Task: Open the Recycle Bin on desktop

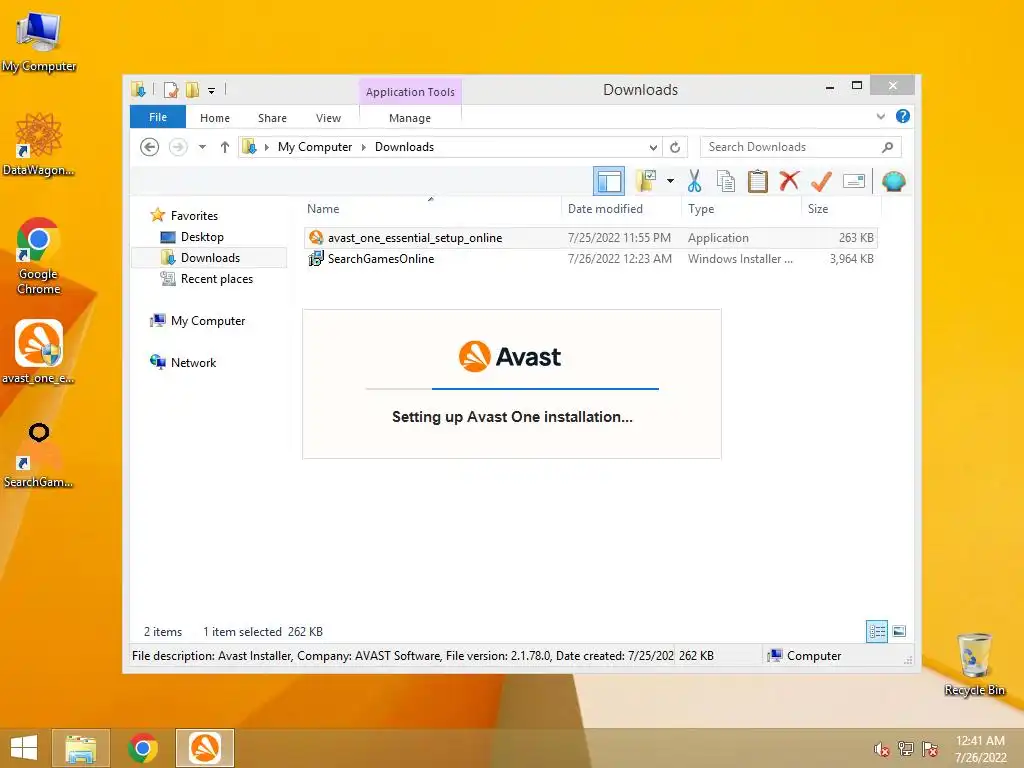Action: click(974, 664)
